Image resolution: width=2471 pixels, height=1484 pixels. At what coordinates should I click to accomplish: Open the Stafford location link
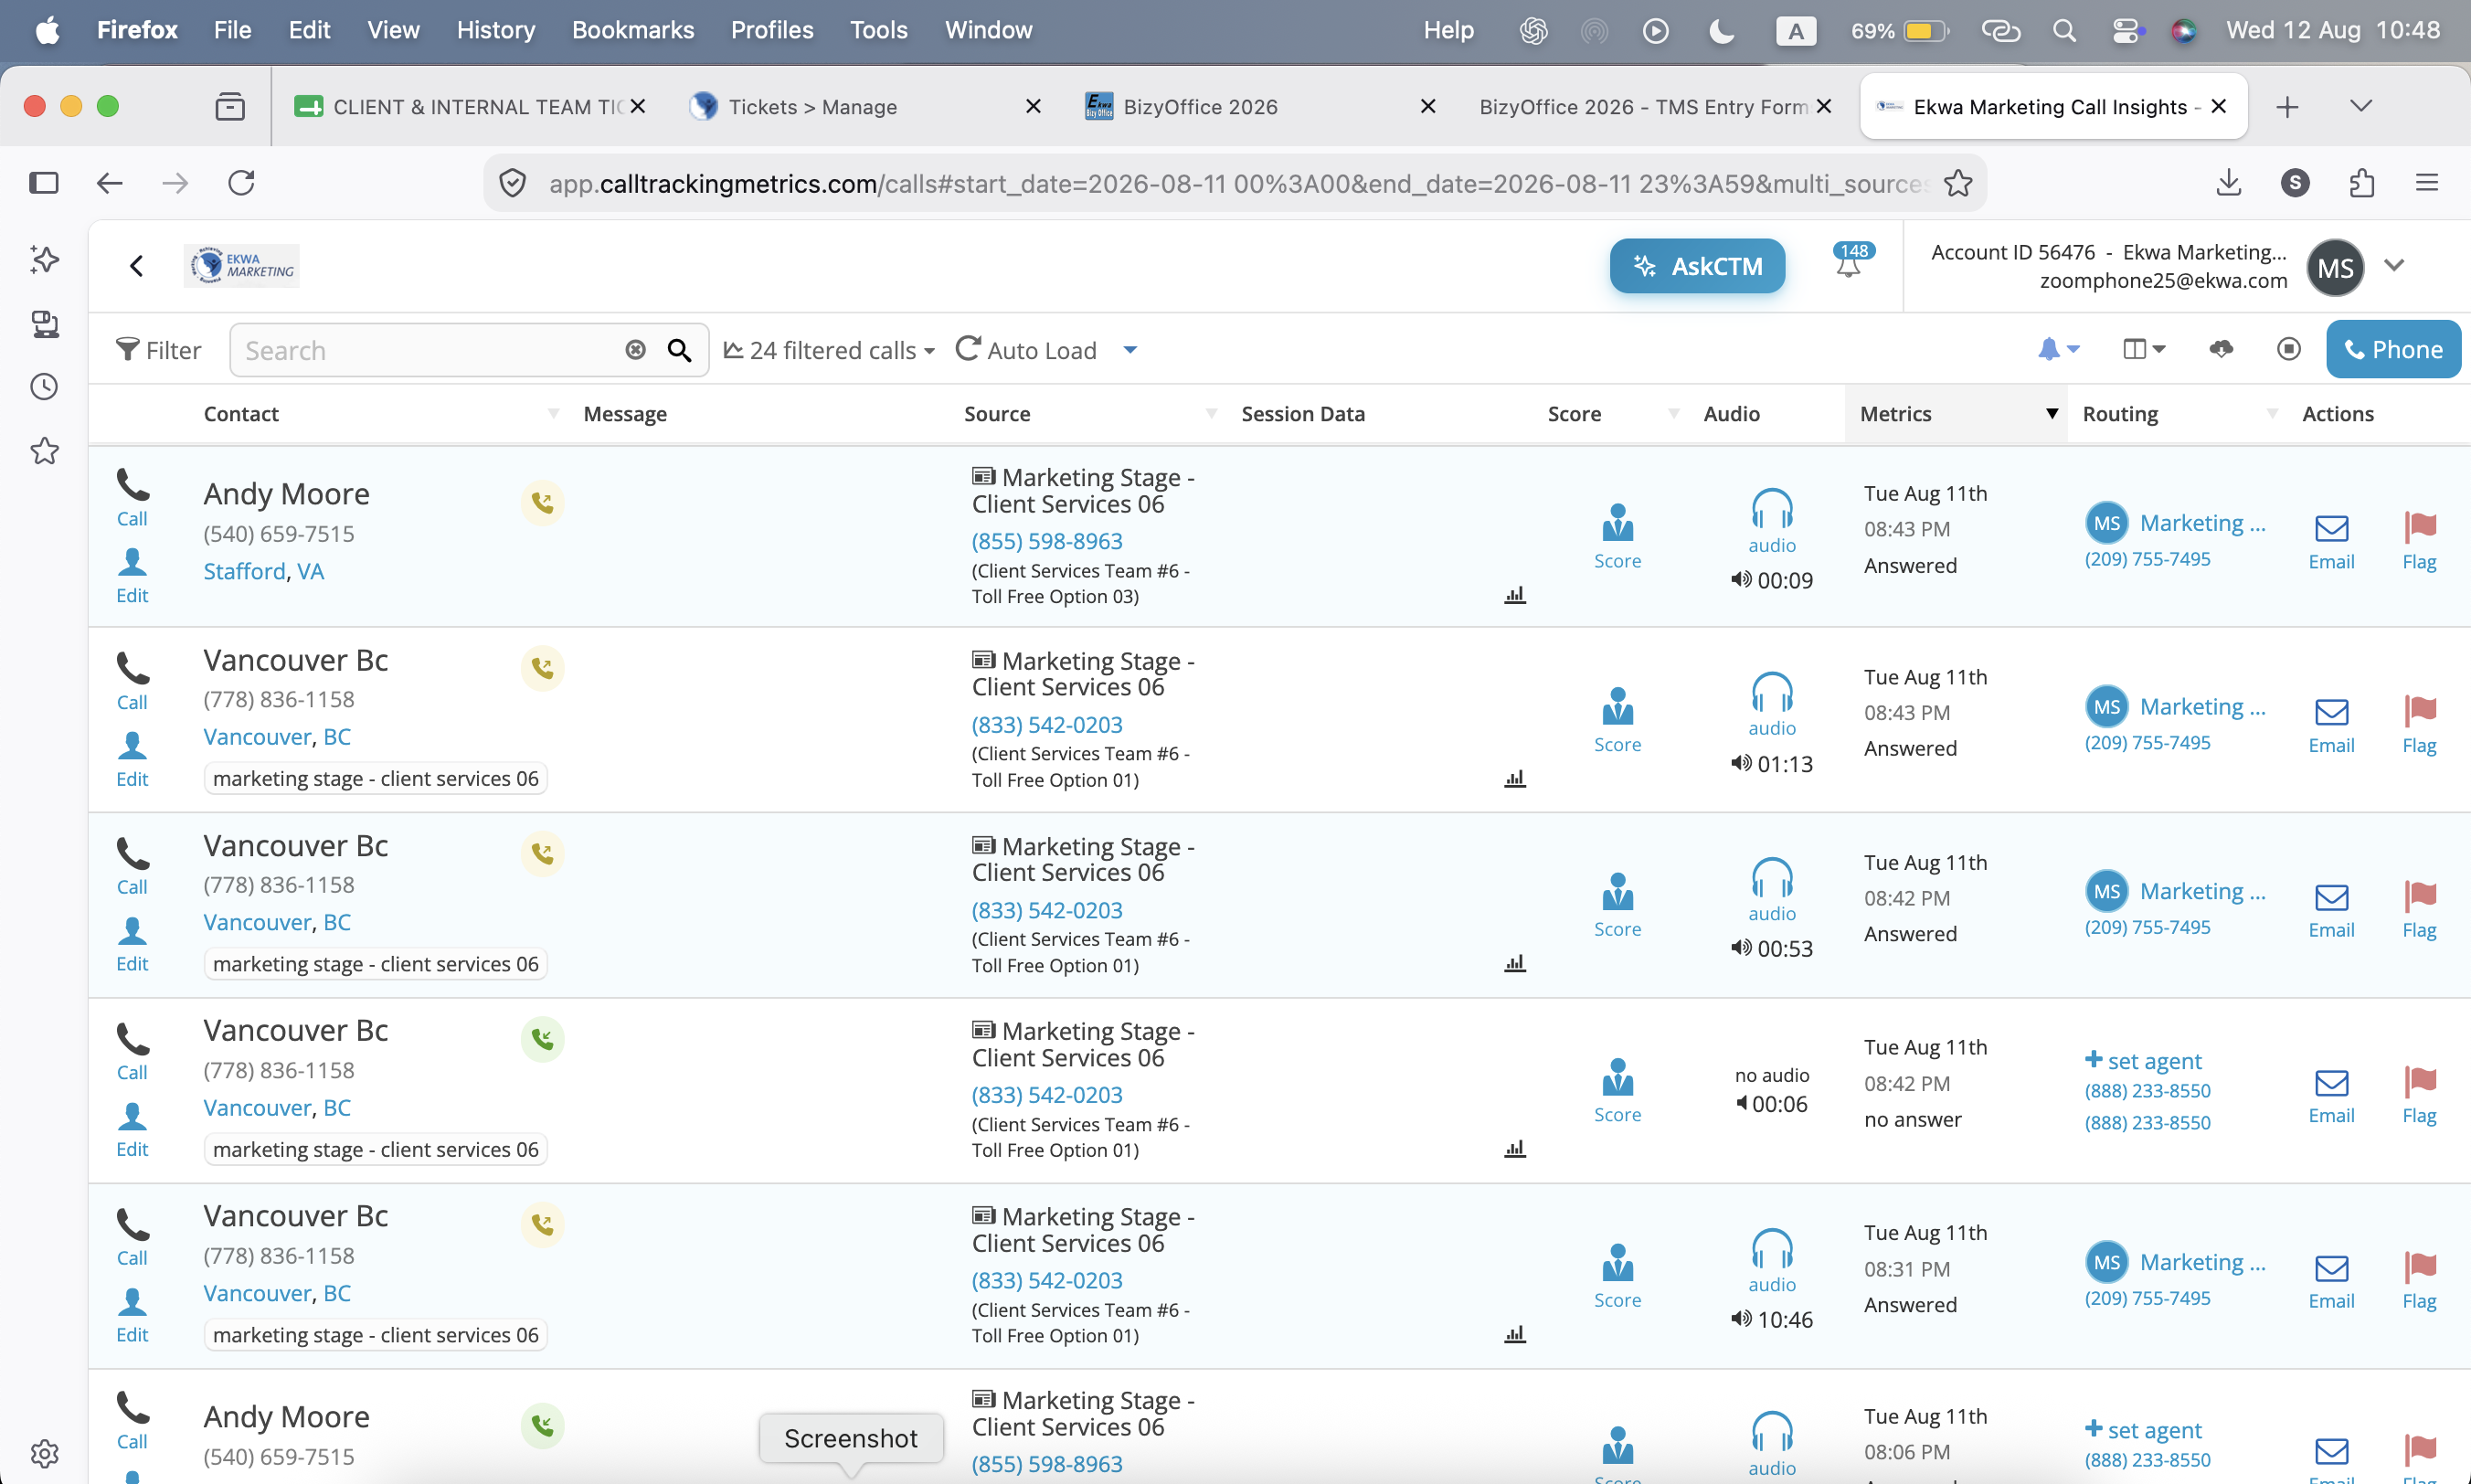[x=244, y=571]
